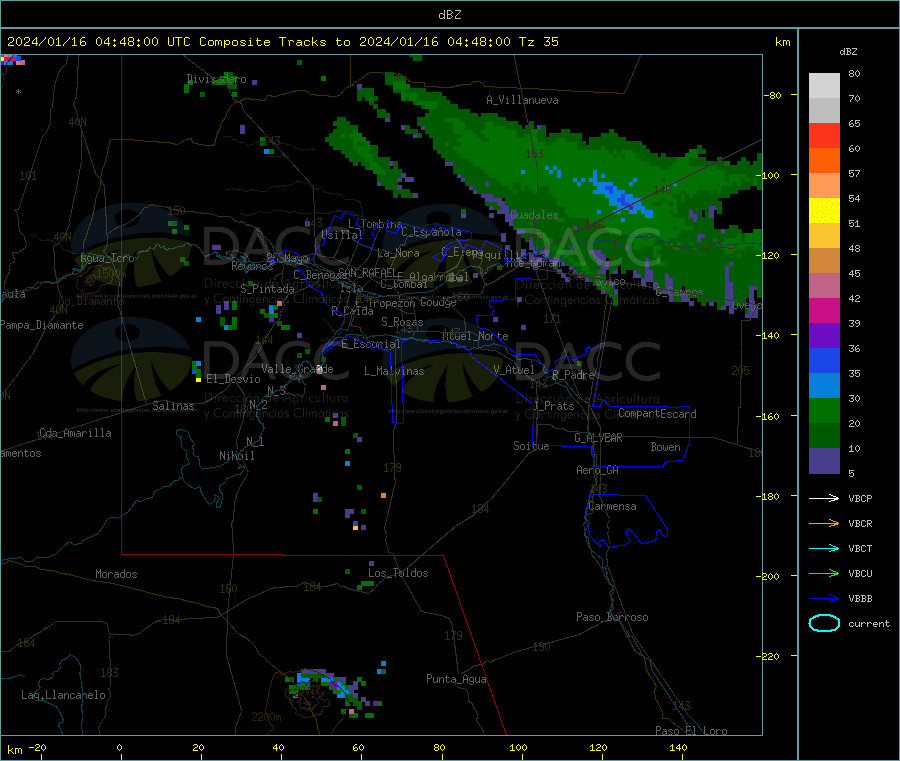
Task: Click the dBZ title at the top
Action: pyautogui.click(x=449, y=15)
